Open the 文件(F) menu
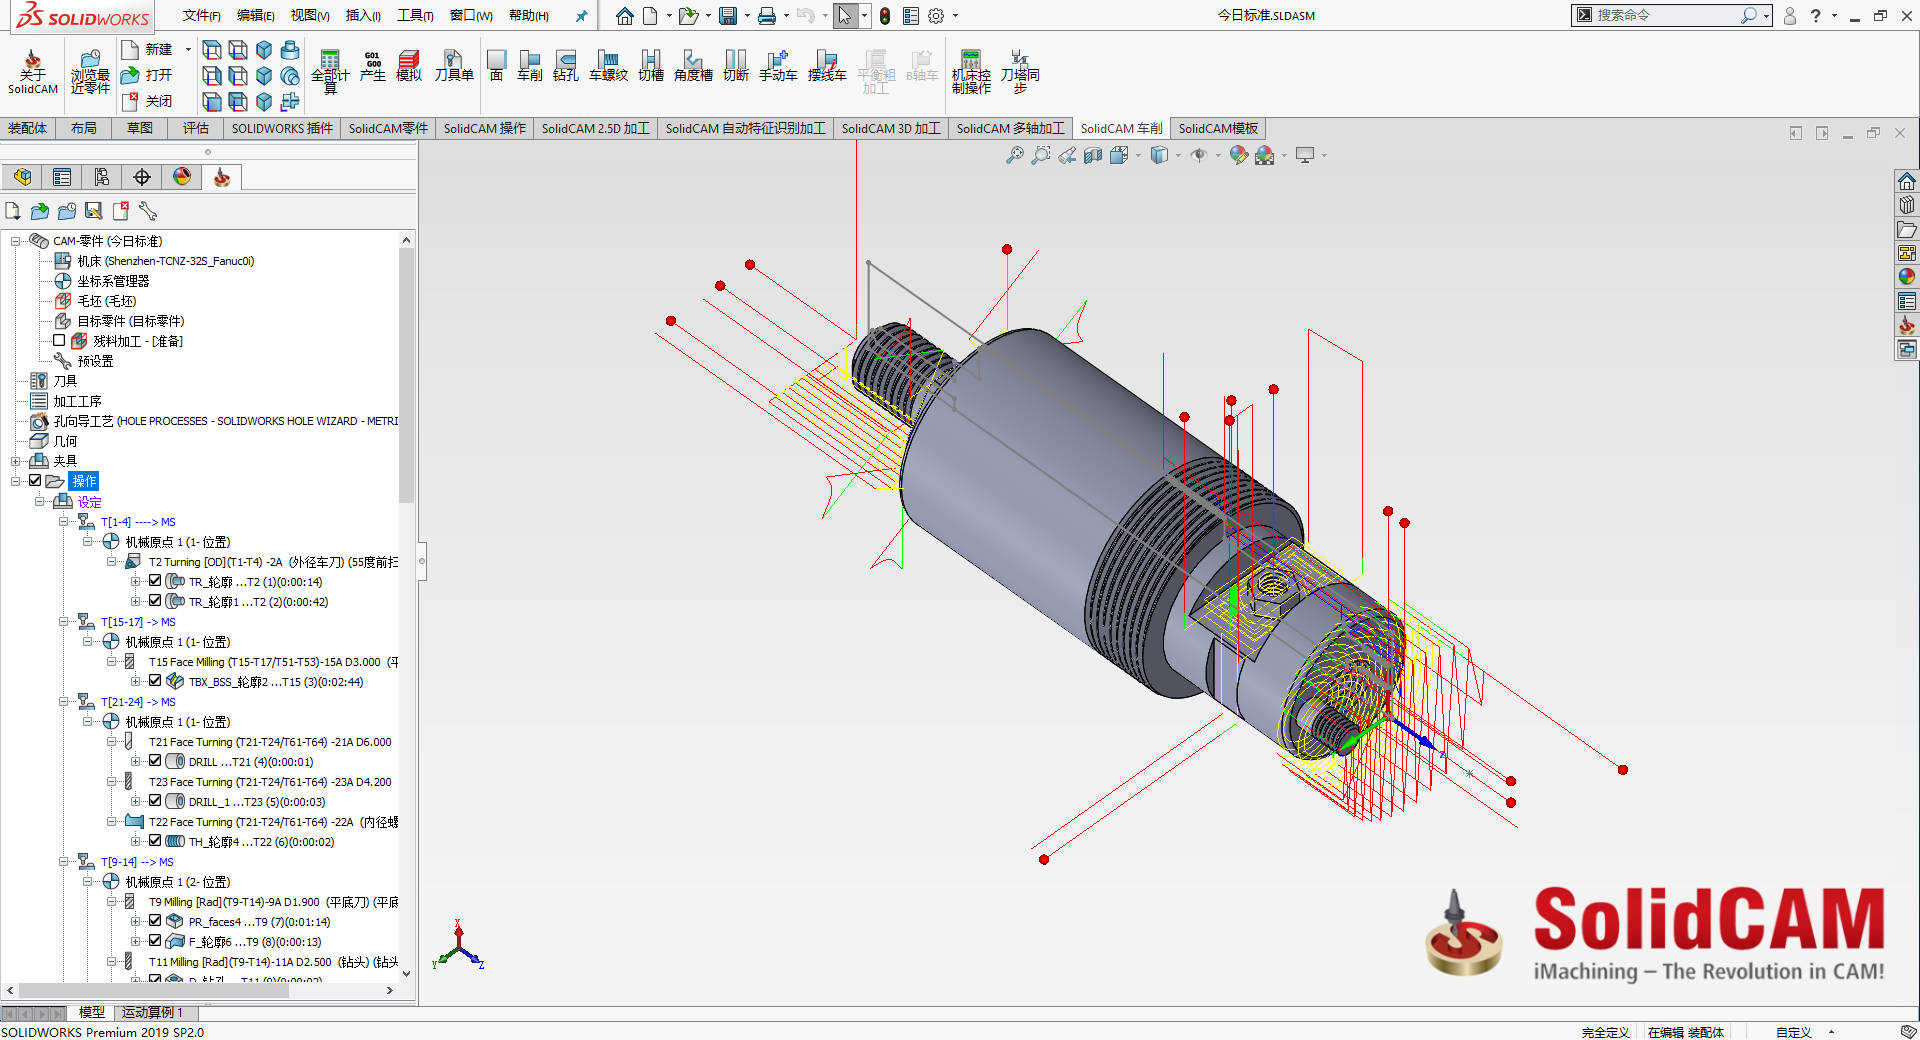This screenshot has height=1040, width=1920. pyautogui.click(x=201, y=15)
